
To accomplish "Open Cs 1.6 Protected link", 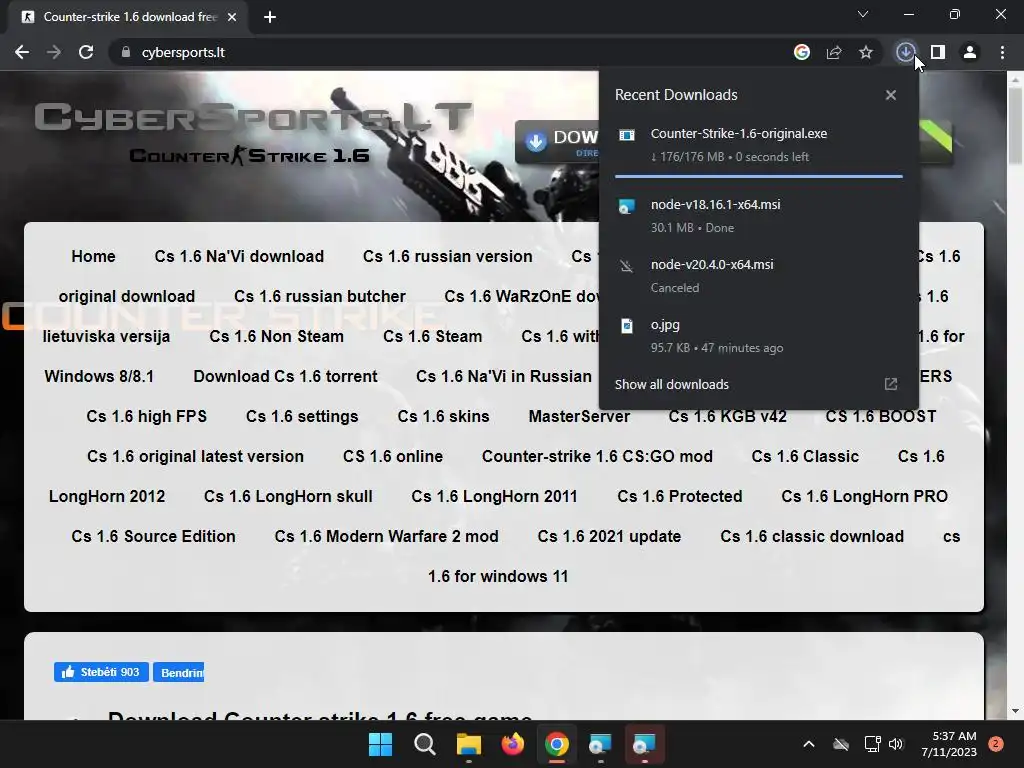I will pyautogui.click(x=680, y=496).
